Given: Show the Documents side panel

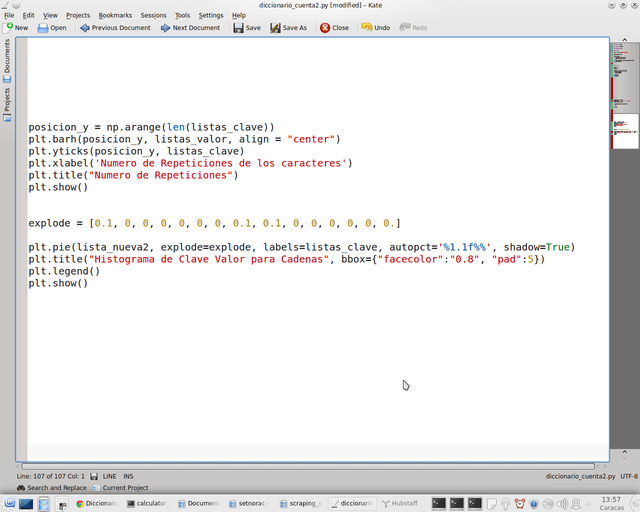Looking at the screenshot, I should pos(7,61).
